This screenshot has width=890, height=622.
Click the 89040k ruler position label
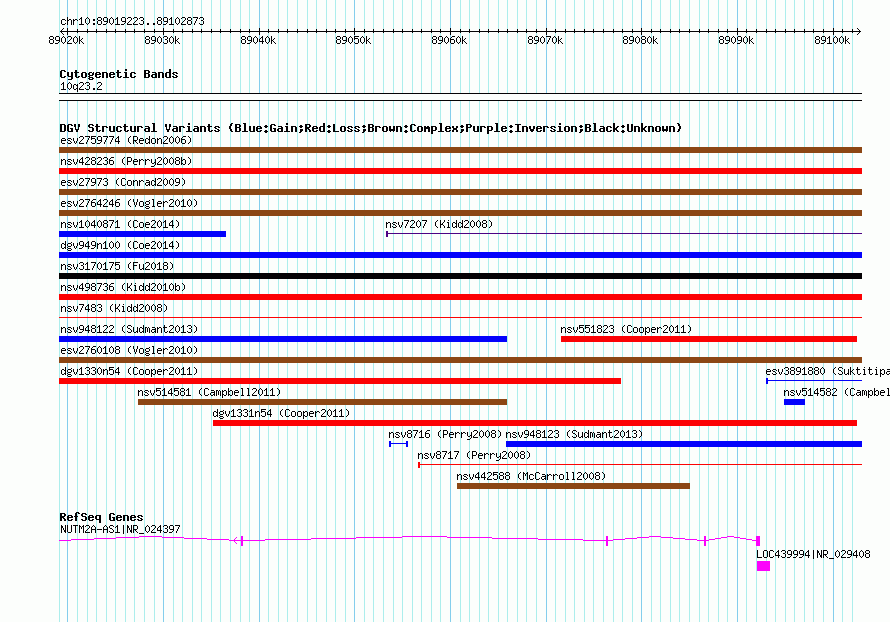258,40
